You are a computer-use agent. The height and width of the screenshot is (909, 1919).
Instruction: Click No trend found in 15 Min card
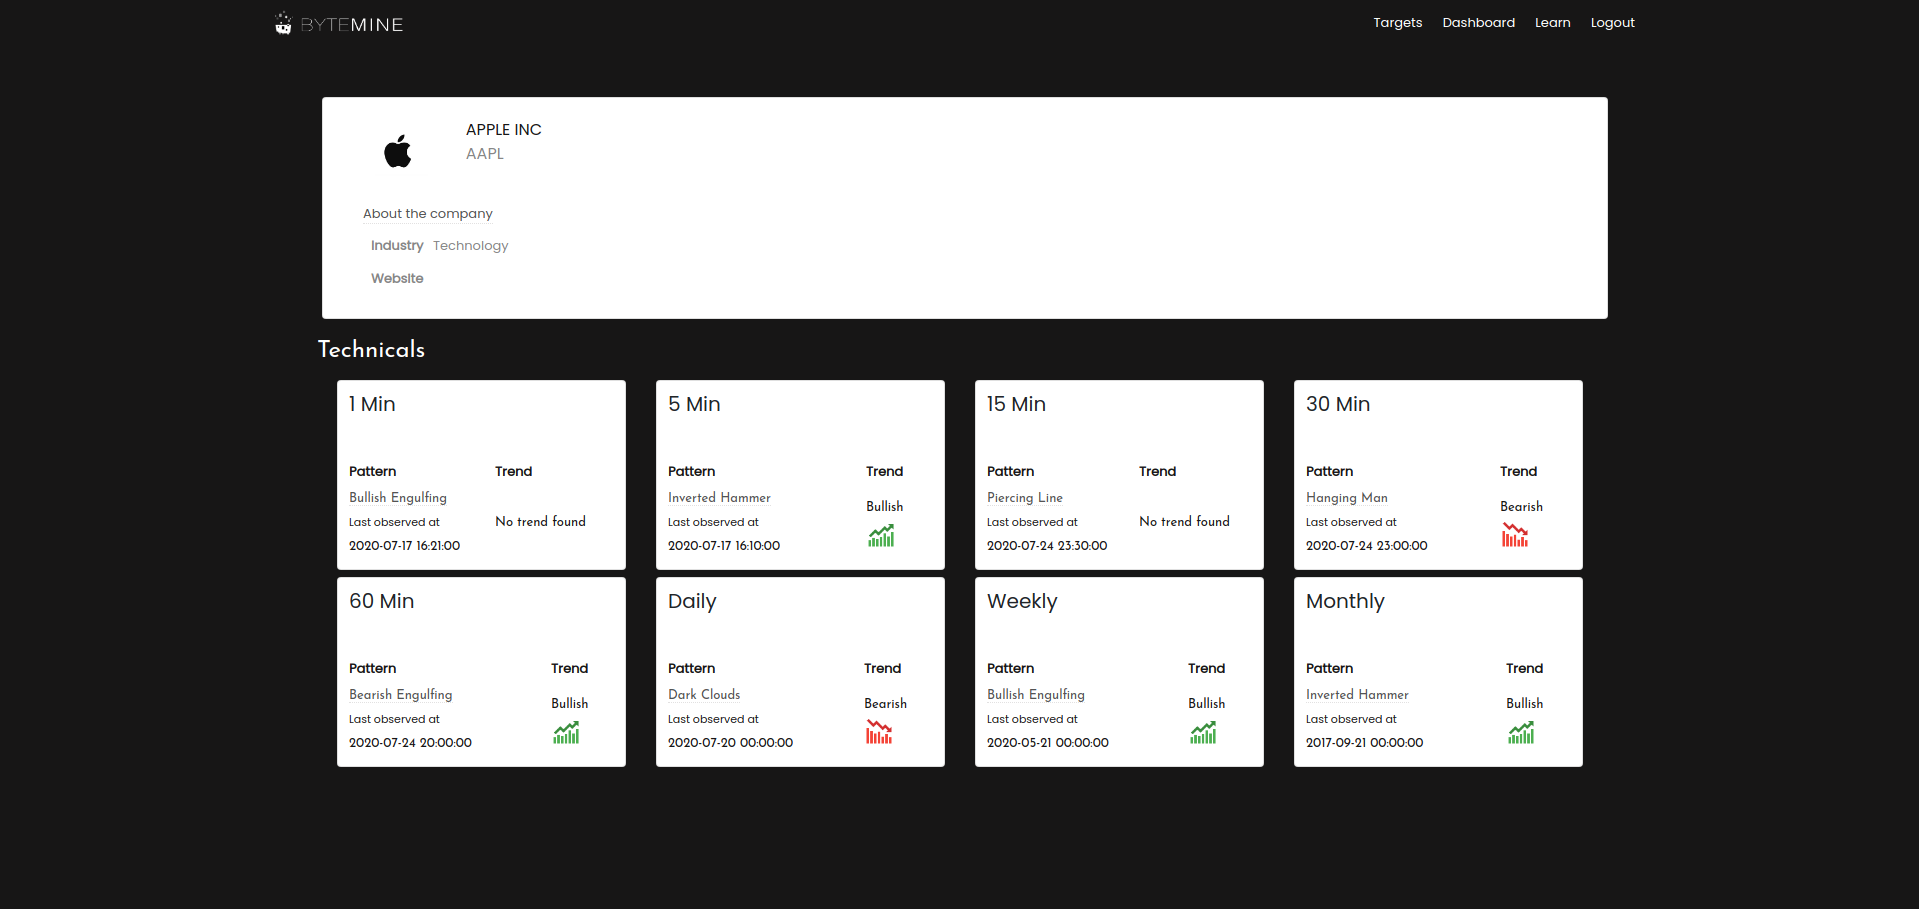tap(1184, 522)
